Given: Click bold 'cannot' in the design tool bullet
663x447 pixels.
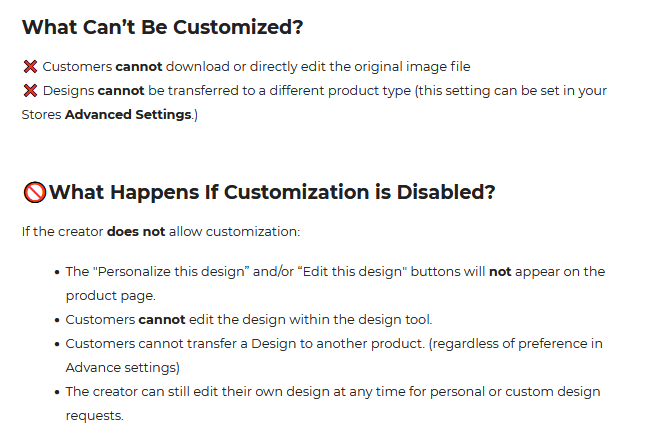Looking at the screenshot, I should [162, 319].
